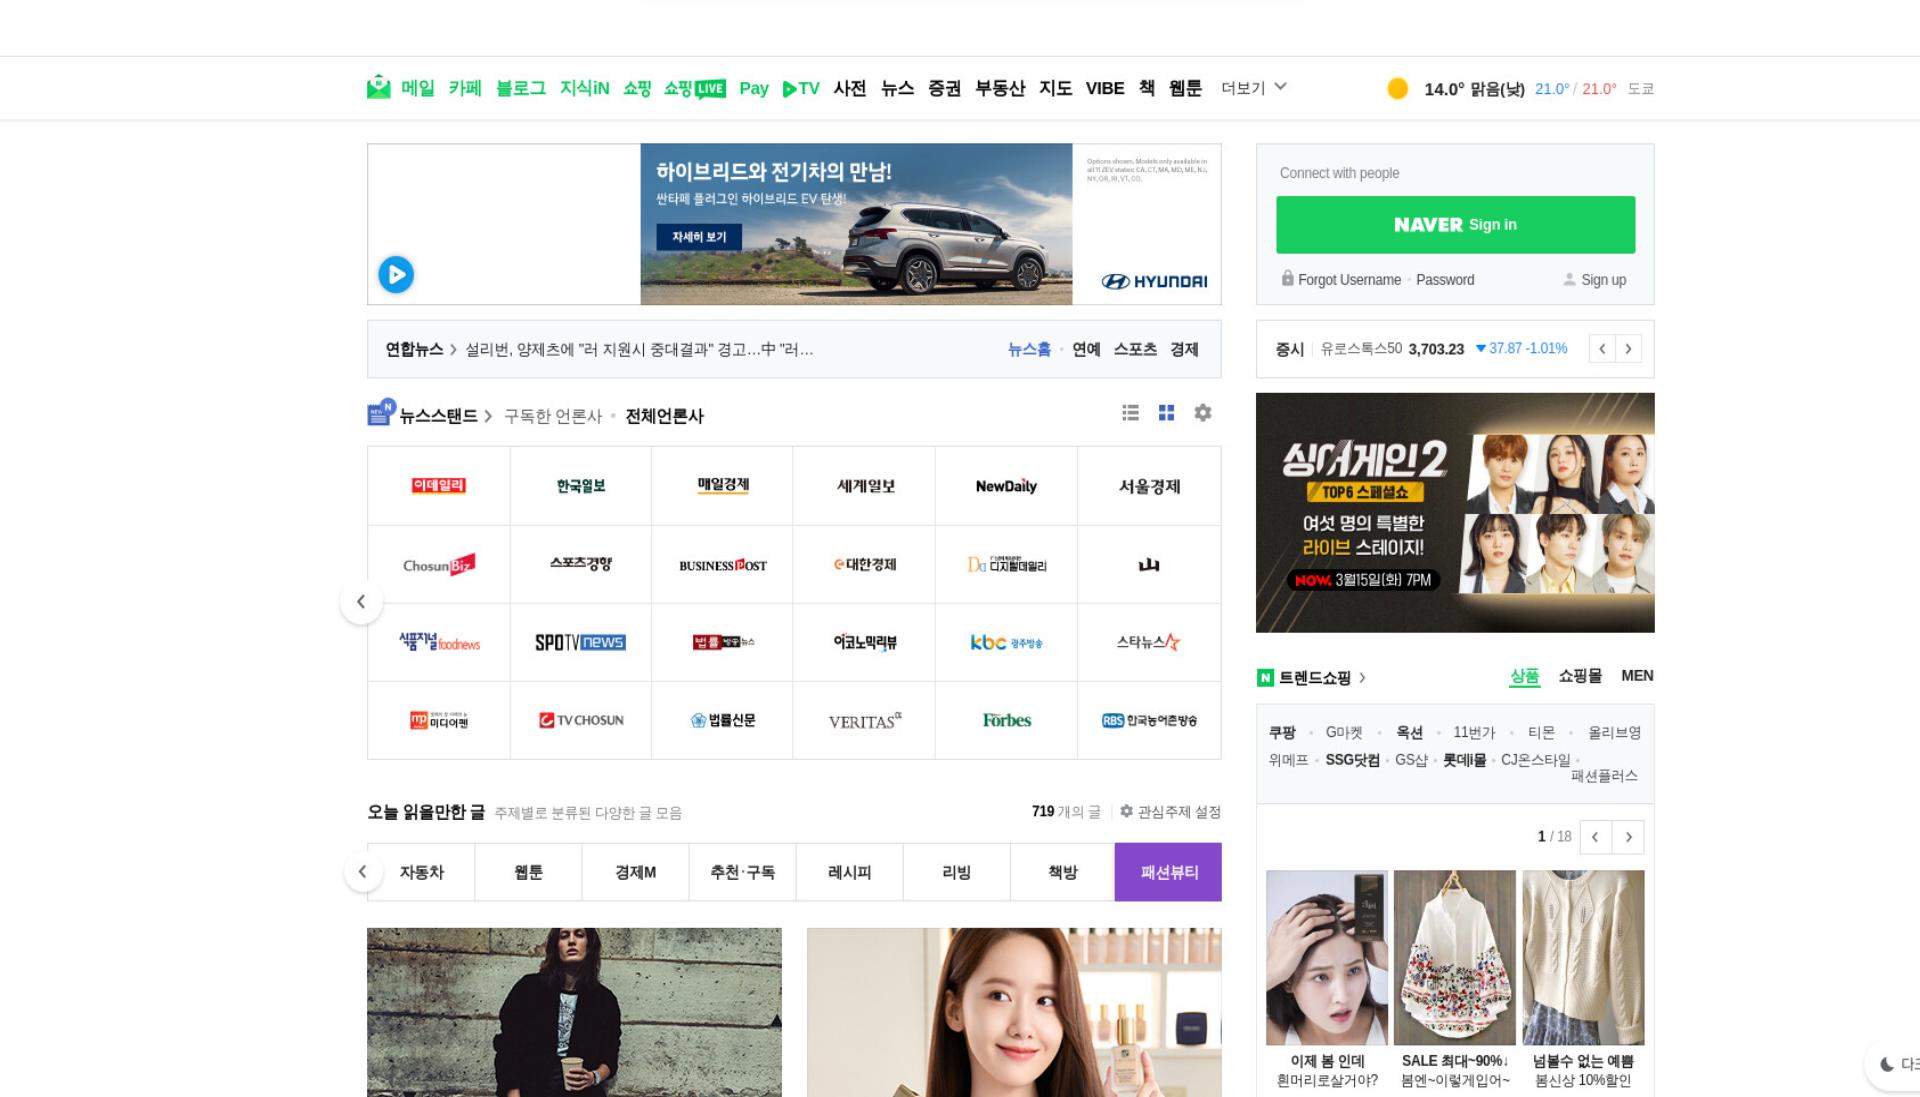Open Naver TV play icon link
The height and width of the screenshot is (1097, 1920).
[800, 88]
